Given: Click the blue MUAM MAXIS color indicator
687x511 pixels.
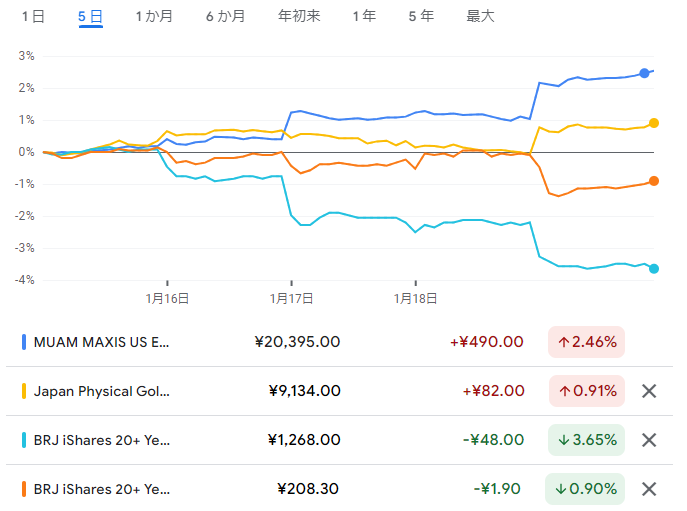Looking at the screenshot, I should click(x=24, y=342).
